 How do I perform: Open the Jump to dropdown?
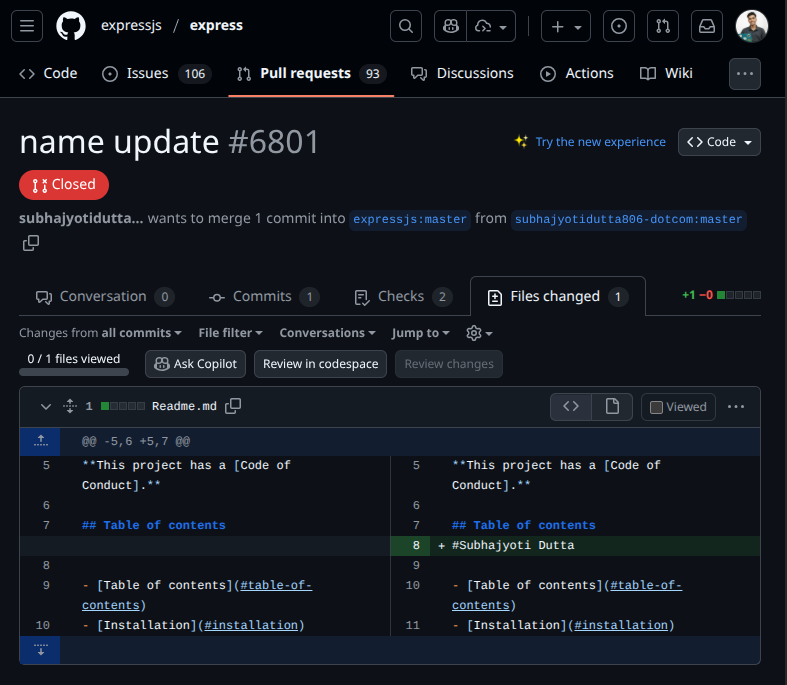420,333
